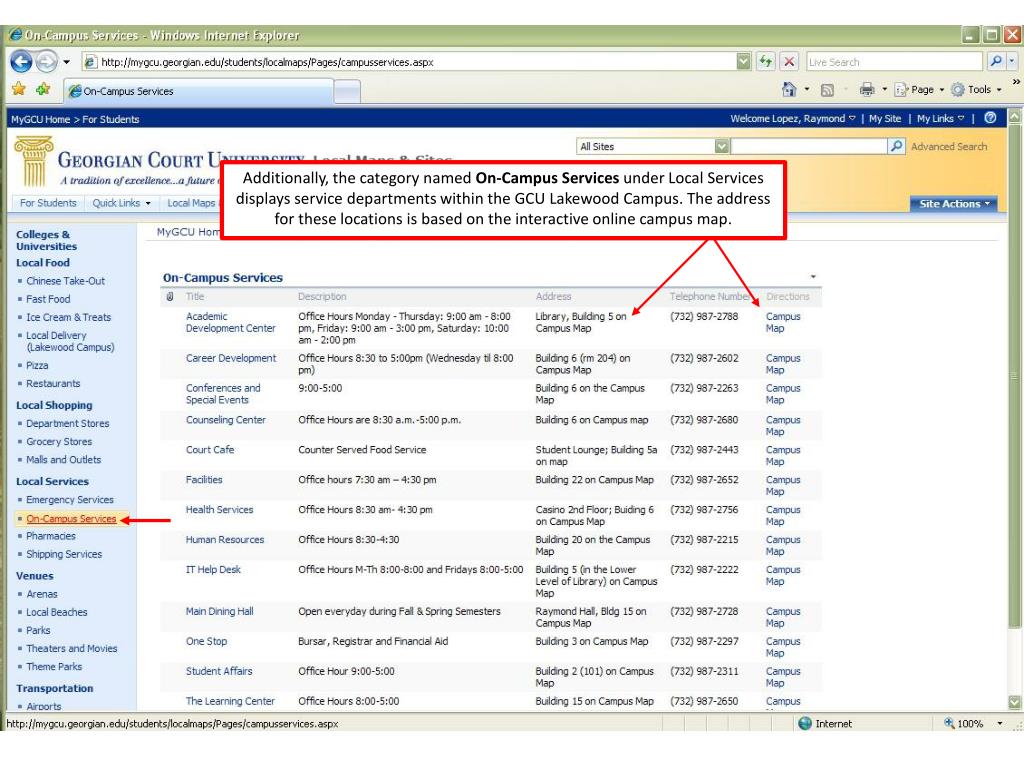Click the Favorites Center star icon
Screen dimensions: 1024x768
19,89
